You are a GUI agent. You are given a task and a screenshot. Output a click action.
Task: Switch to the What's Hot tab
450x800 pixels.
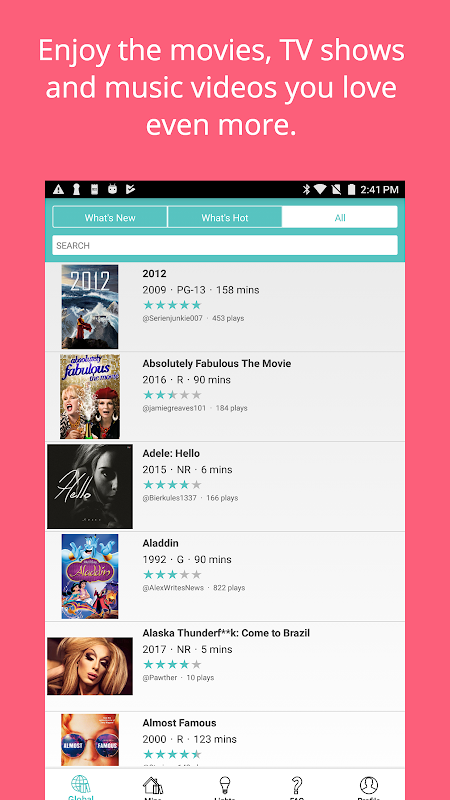pos(224,217)
